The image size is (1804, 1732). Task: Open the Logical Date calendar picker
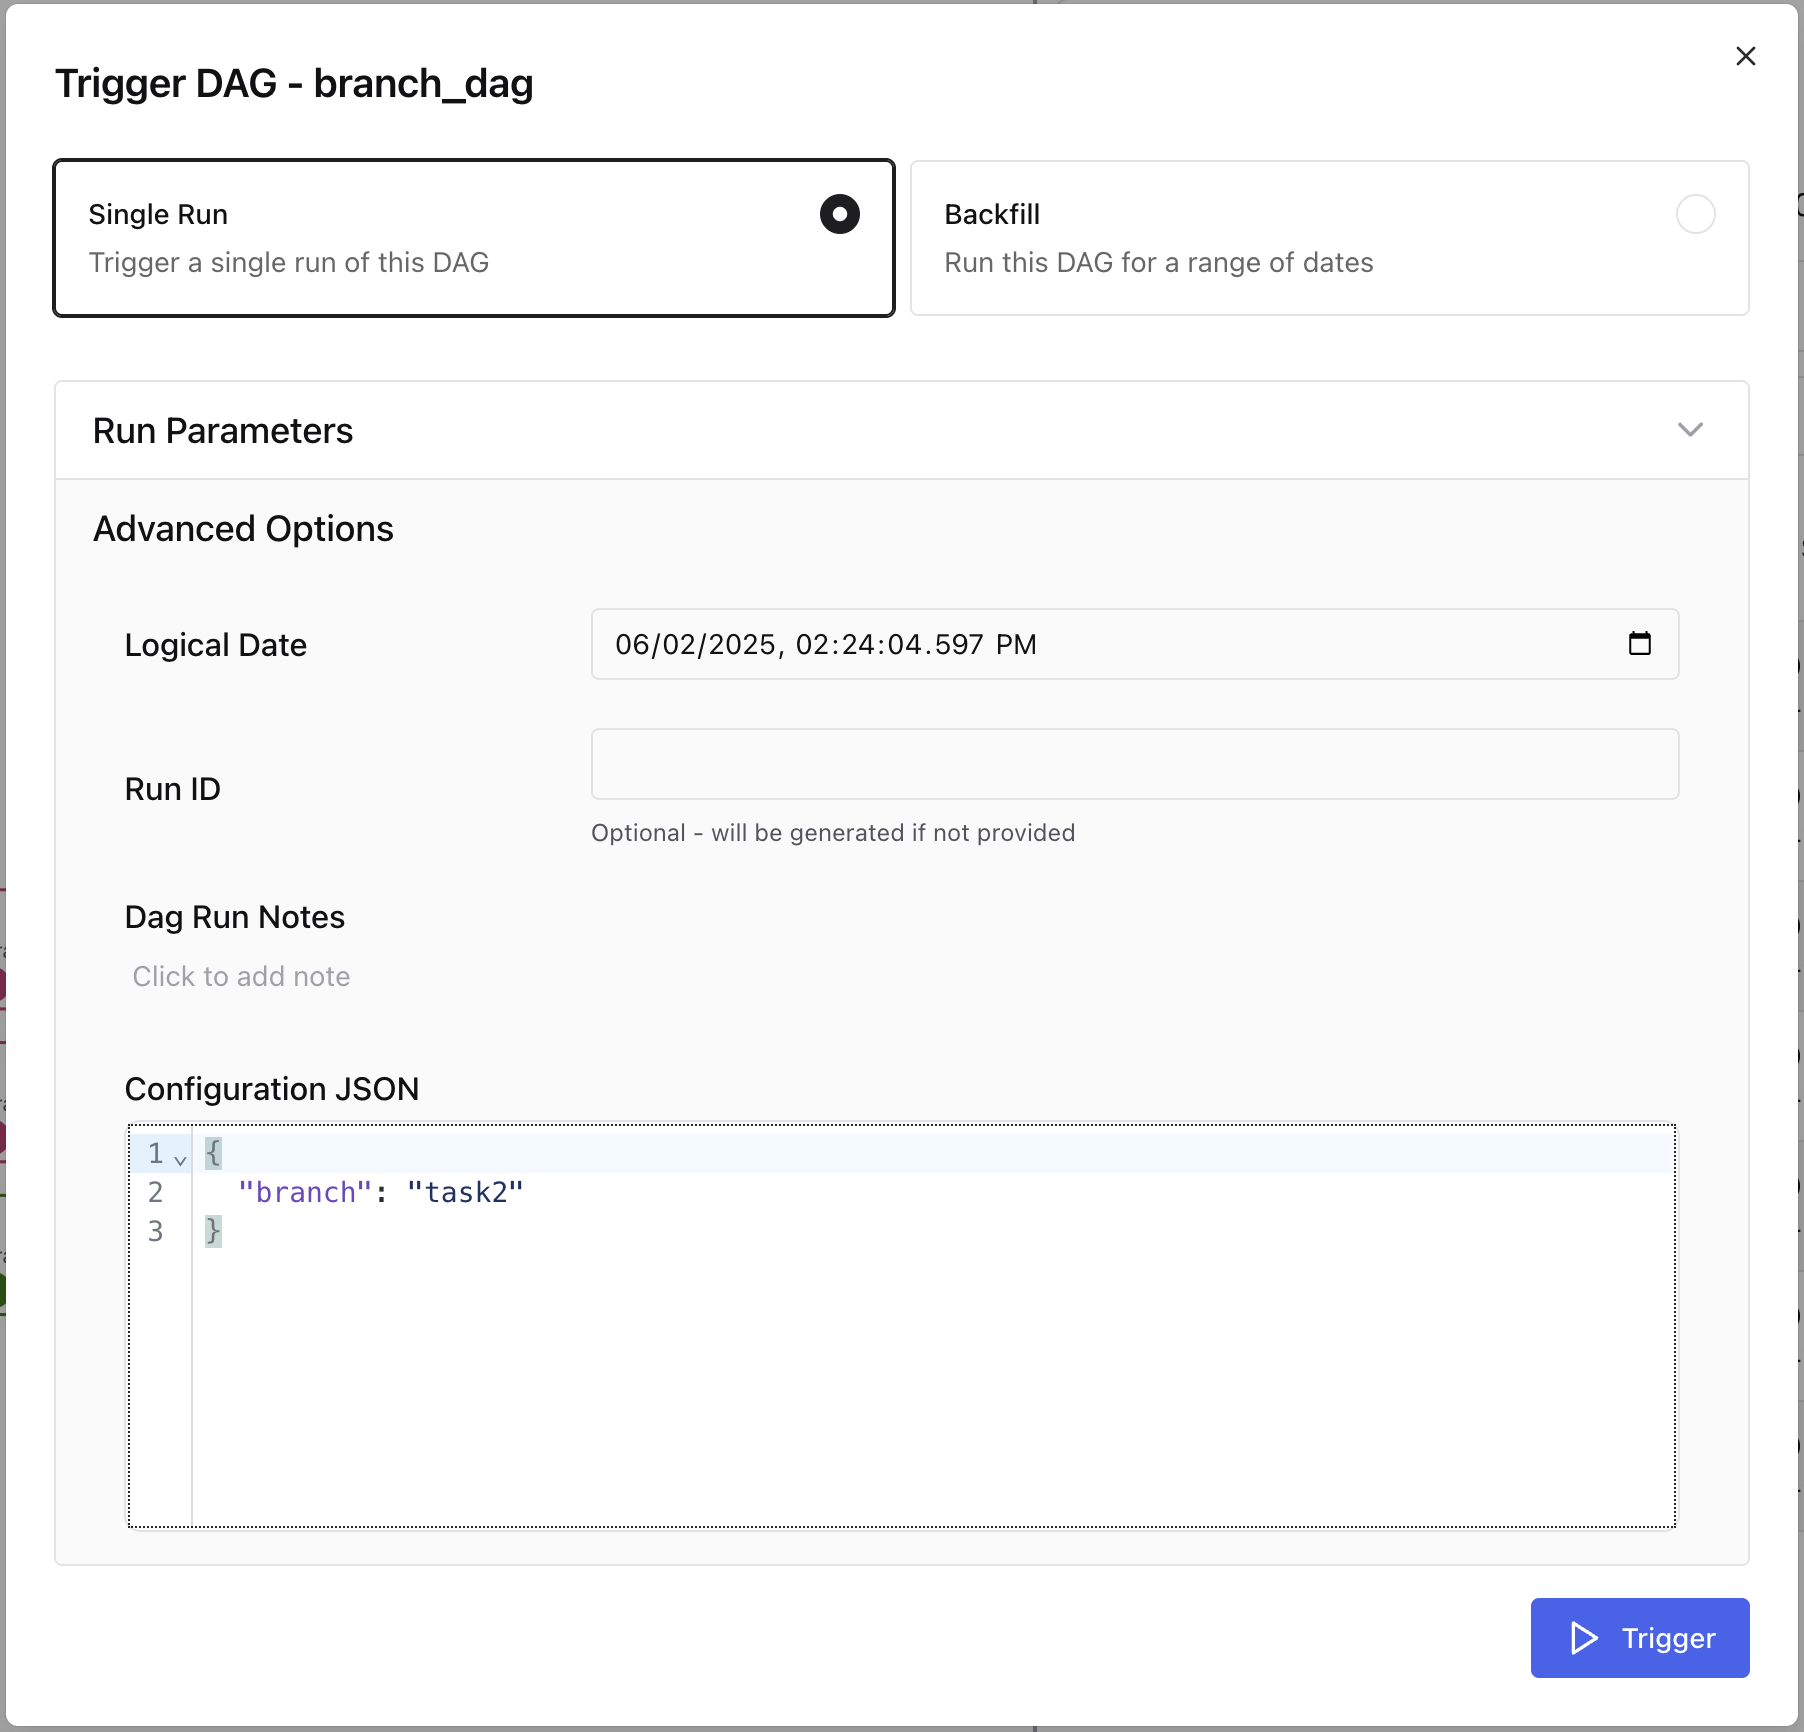click(1639, 643)
